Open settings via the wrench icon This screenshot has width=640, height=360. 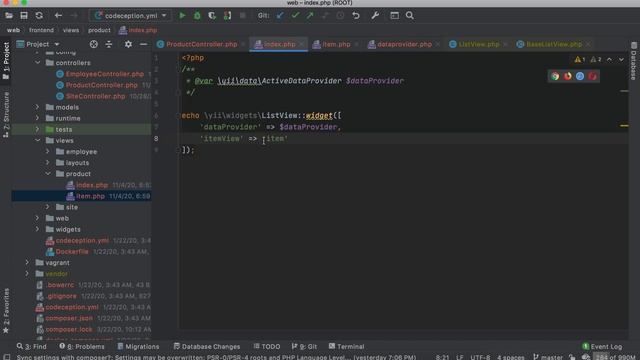click(375, 16)
